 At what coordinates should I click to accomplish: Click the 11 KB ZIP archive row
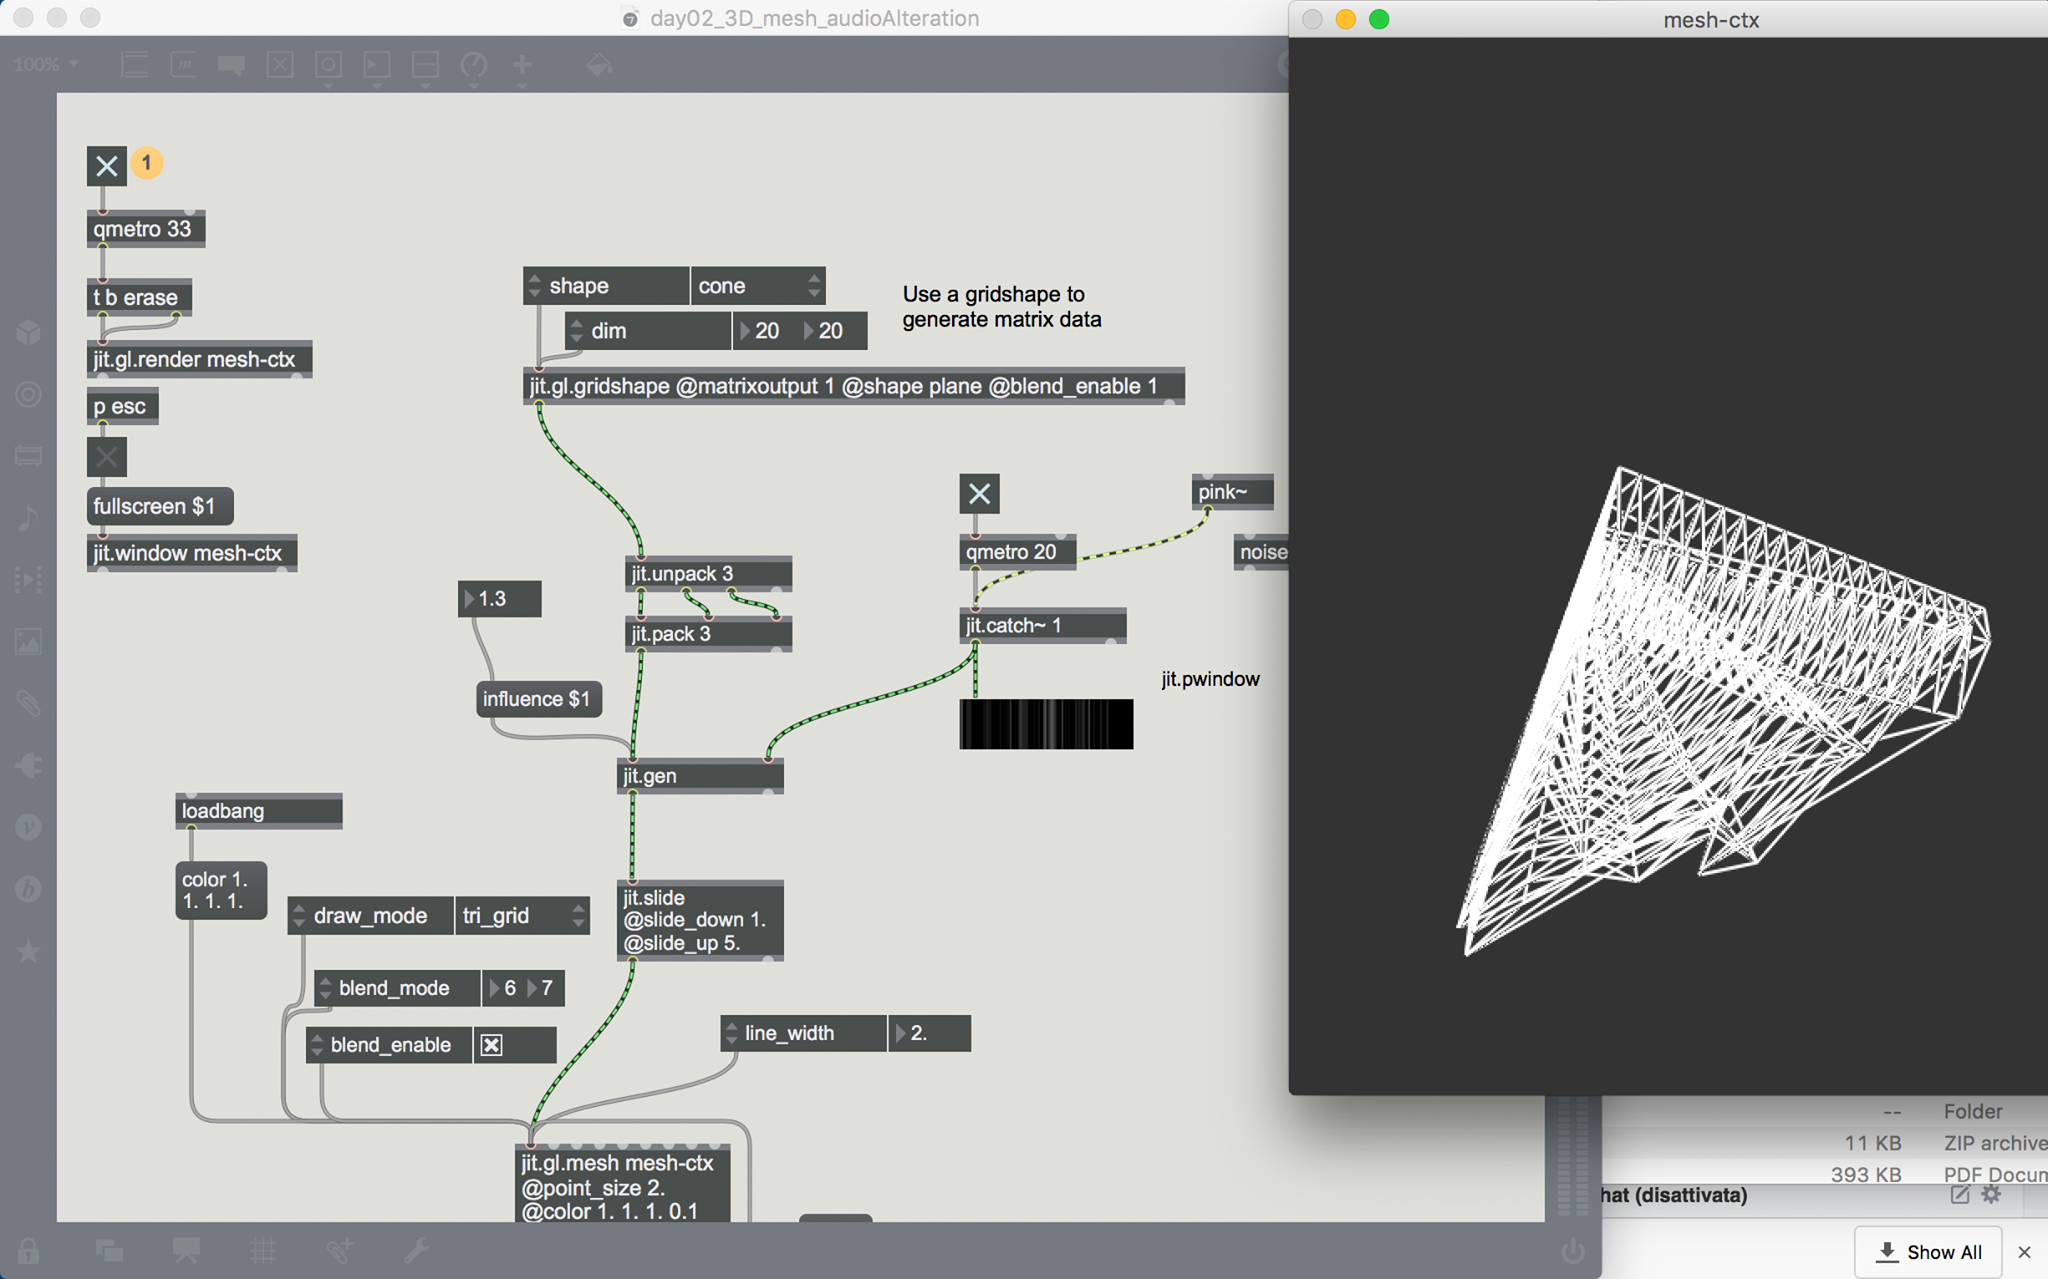click(x=1825, y=1143)
